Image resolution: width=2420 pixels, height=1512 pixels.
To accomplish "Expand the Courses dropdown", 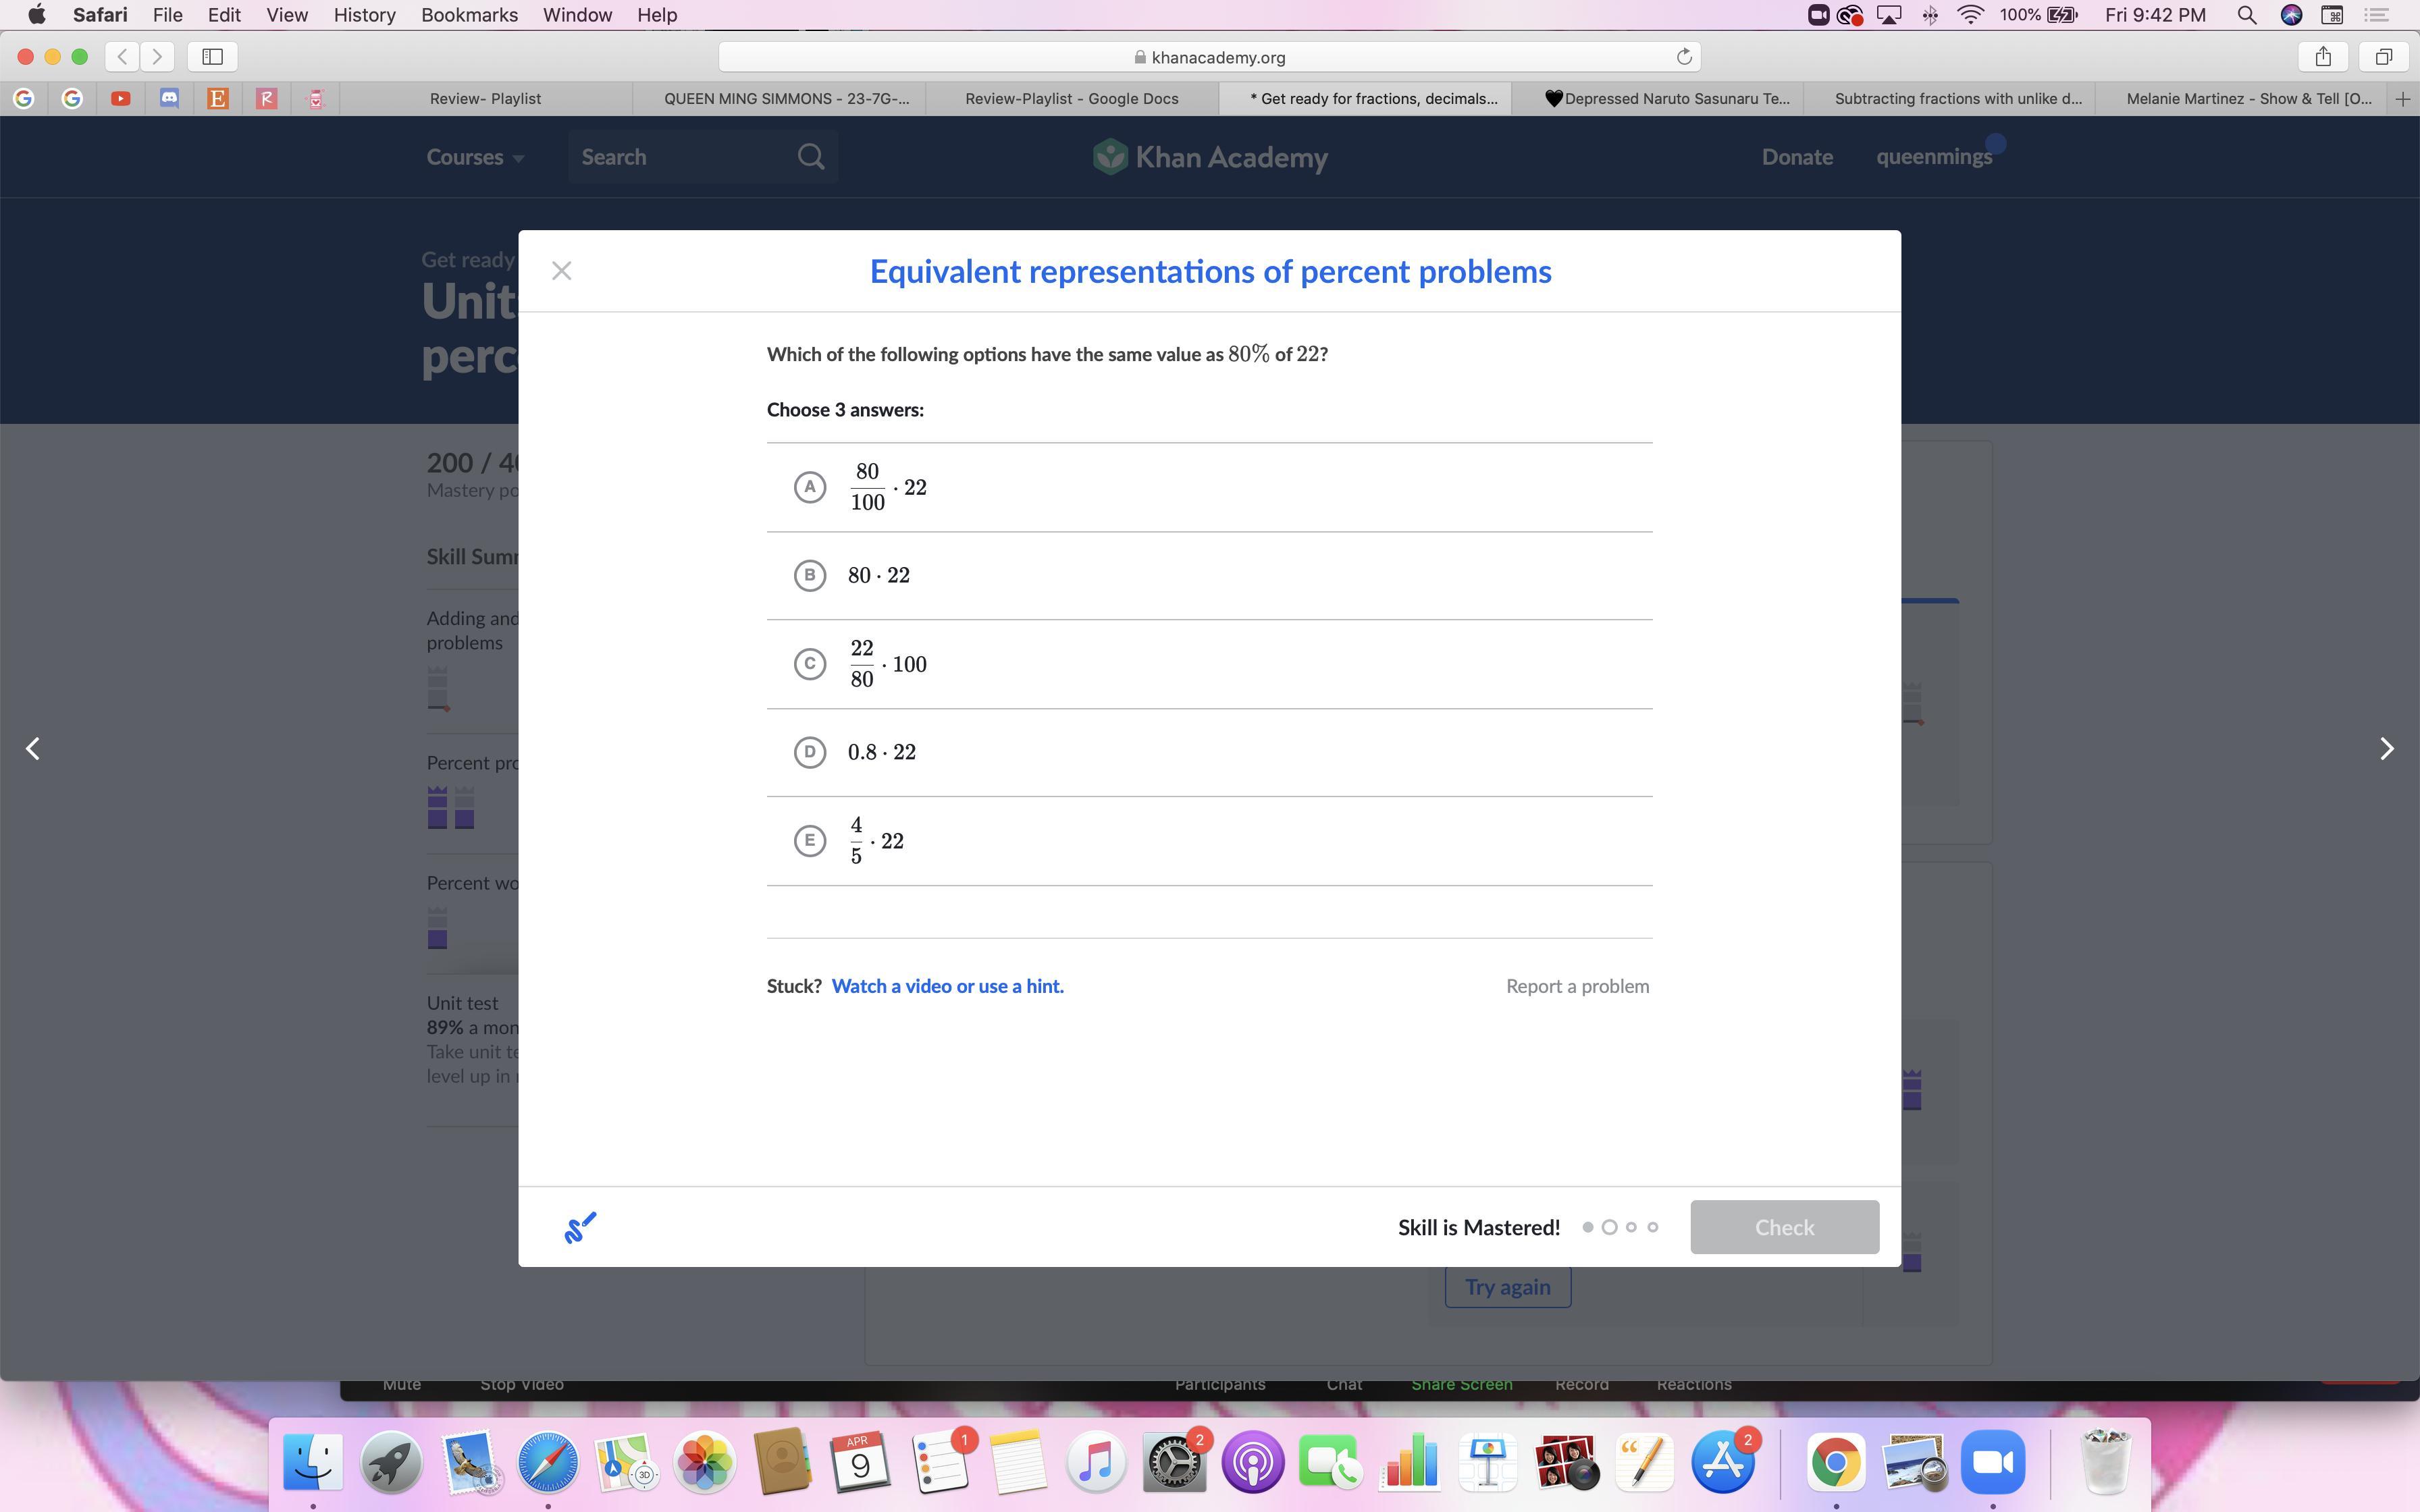I will (x=475, y=157).
